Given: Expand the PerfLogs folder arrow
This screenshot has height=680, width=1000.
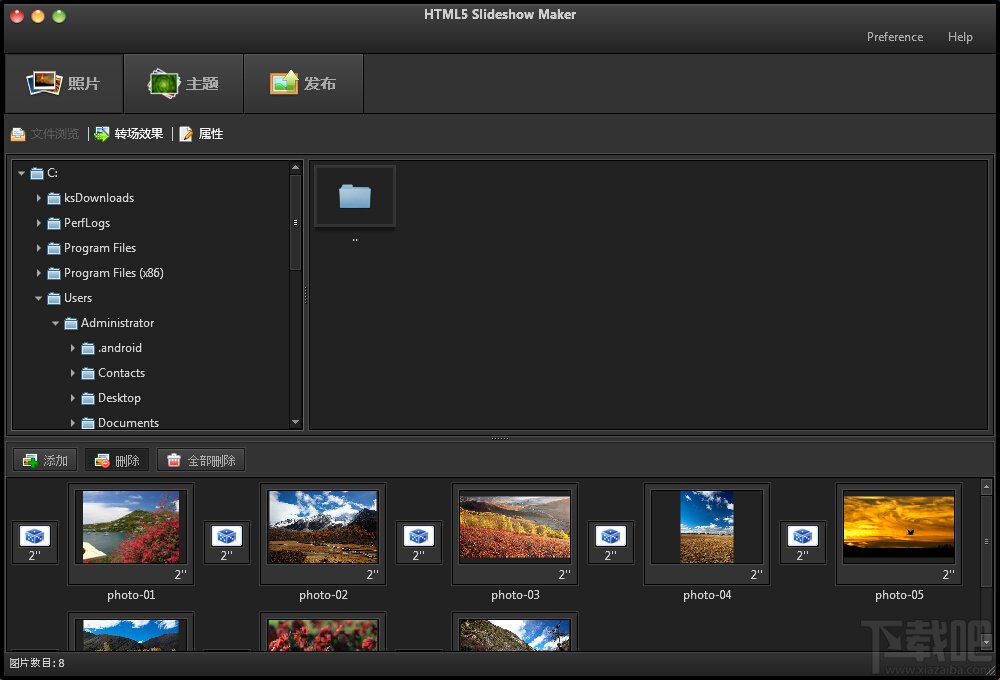Looking at the screenshot, I should (38, 223).
